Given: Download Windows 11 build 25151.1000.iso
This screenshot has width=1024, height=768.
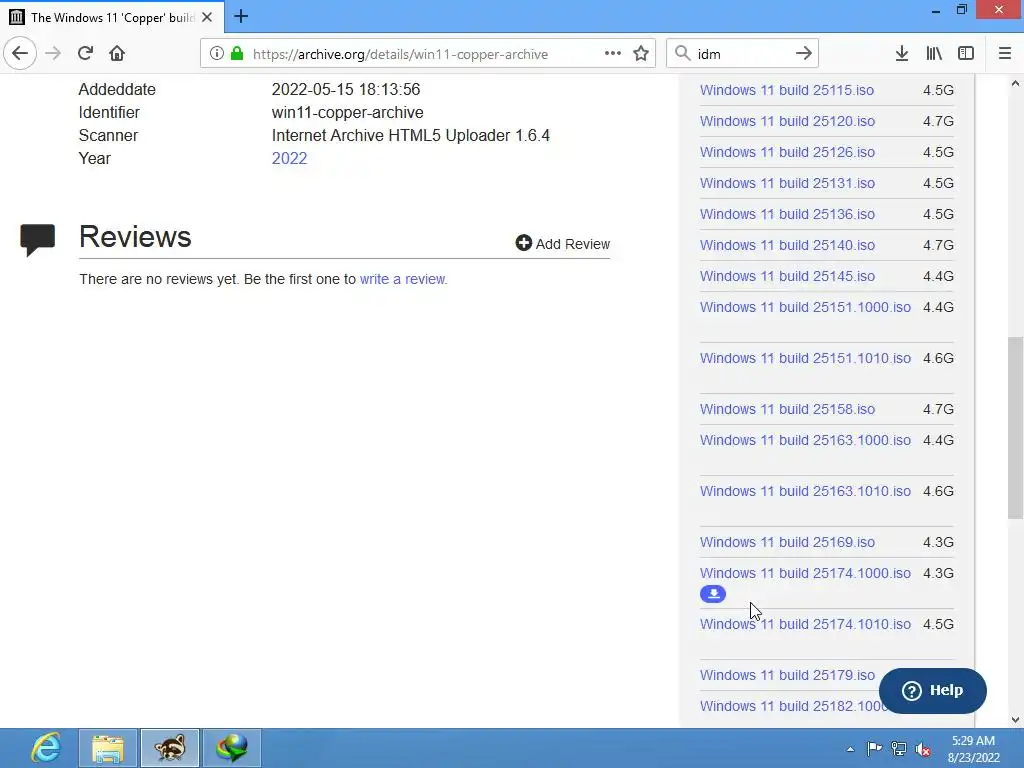Looking at the screenshot, I should pyautogui.click(x=805, y=307).
